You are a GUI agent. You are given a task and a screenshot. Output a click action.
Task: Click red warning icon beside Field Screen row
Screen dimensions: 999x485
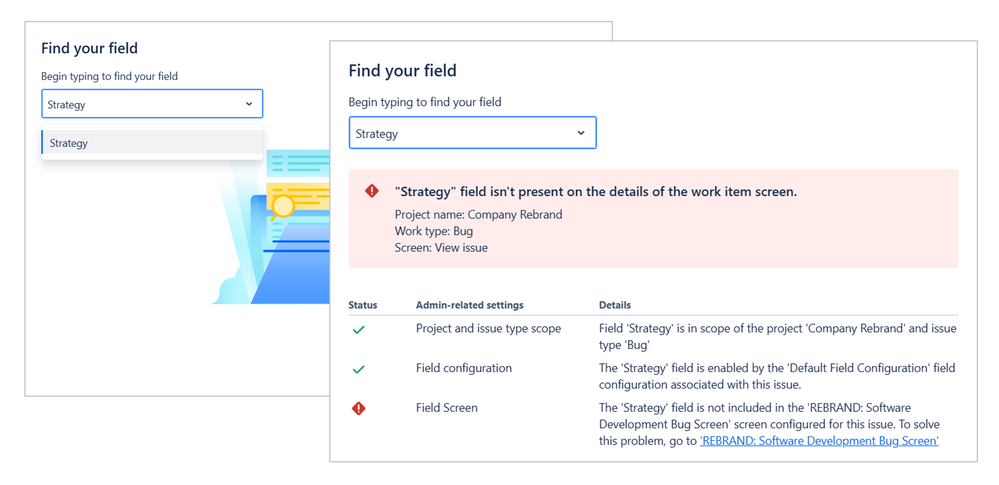358,408
